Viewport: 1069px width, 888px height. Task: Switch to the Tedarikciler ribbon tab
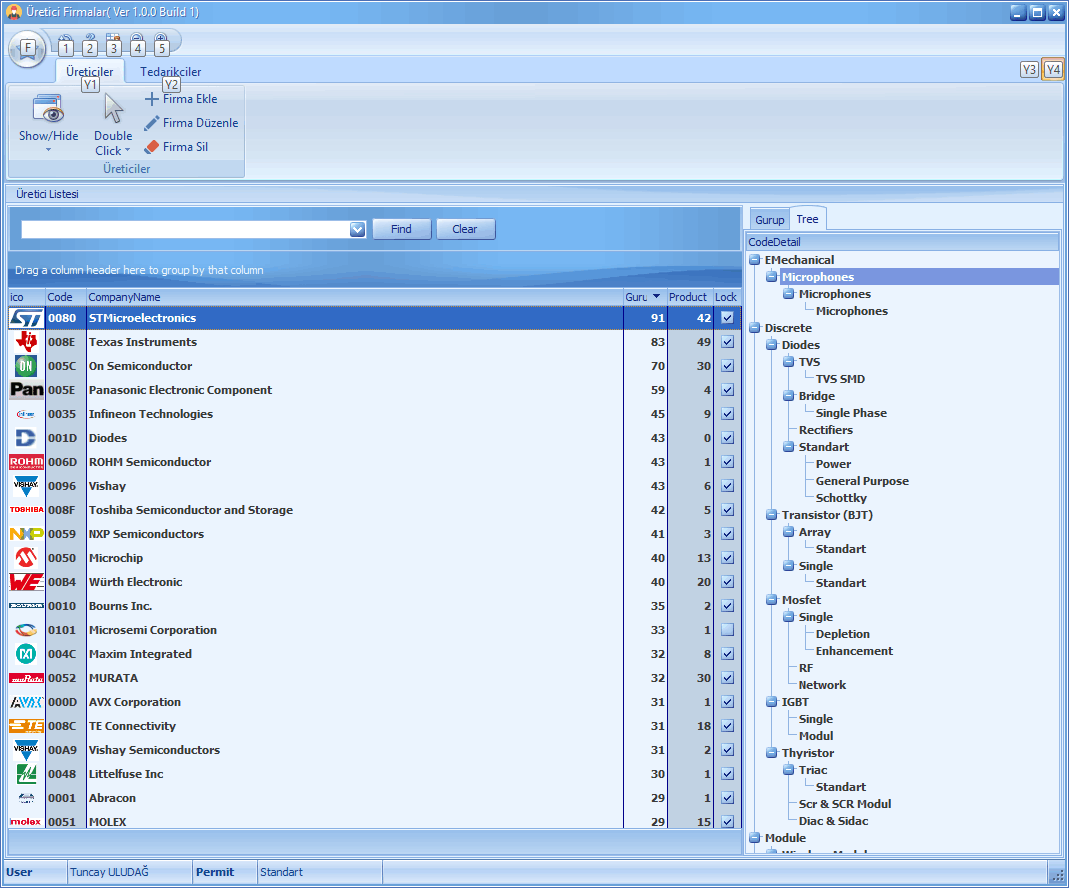pyautogui.click(x=170, y=72)
